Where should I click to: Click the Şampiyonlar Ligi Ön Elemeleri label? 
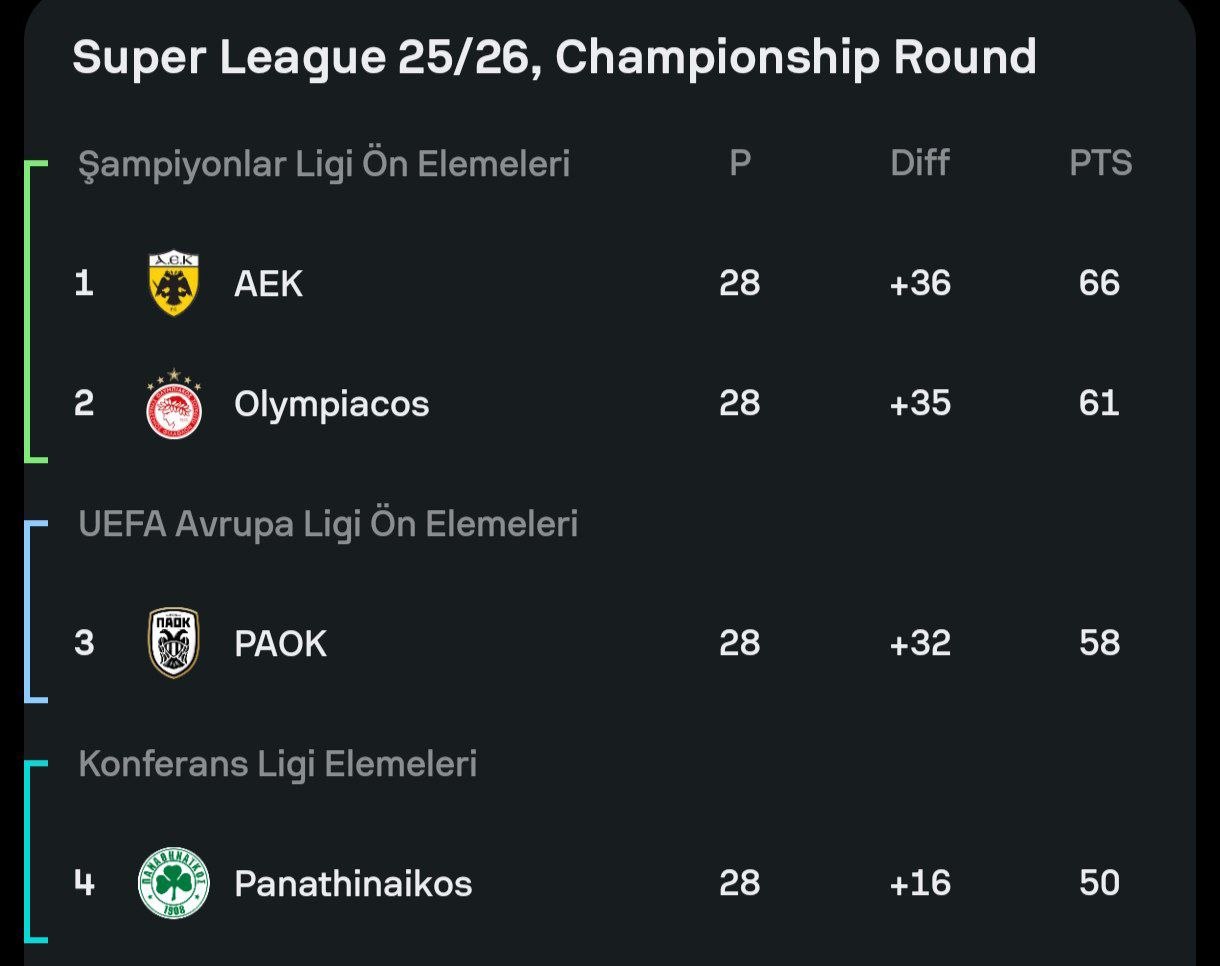coord(324,164)
